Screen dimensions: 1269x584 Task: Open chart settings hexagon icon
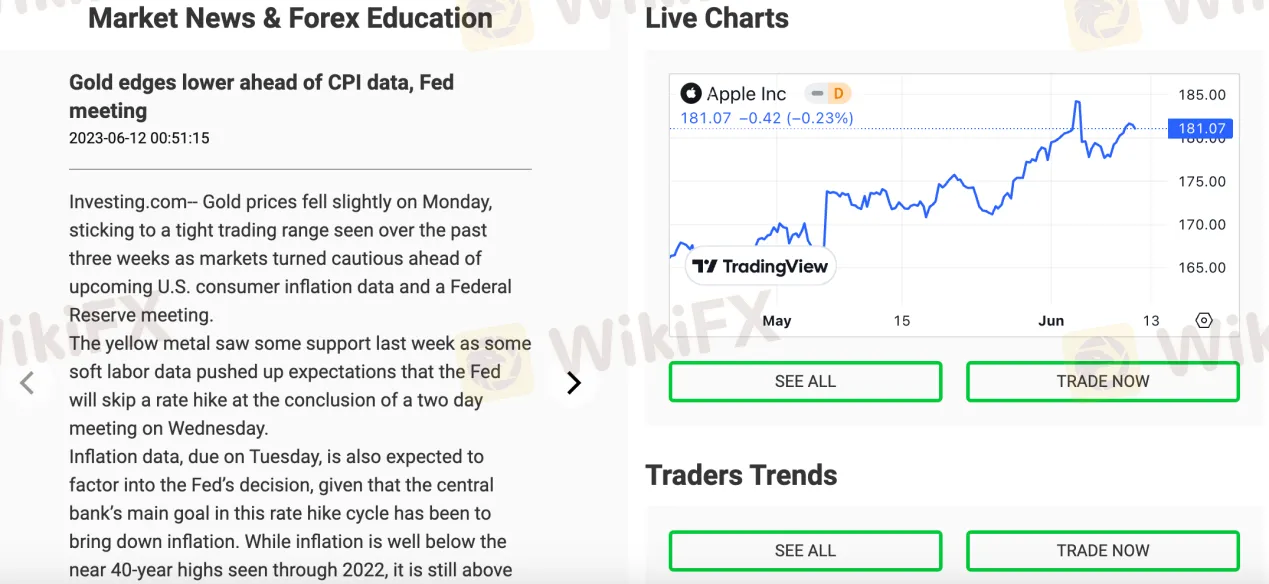tap(1204, 321)
